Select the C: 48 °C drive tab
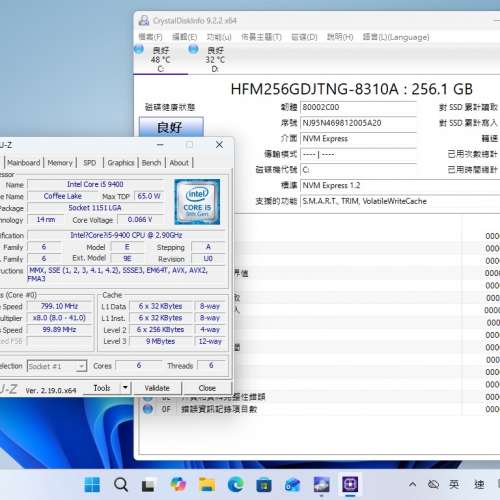 [x=161, y=59]
